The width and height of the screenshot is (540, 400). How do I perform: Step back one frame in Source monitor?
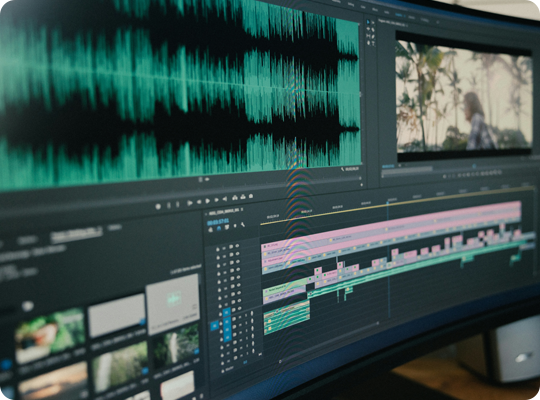click(199, 202)
